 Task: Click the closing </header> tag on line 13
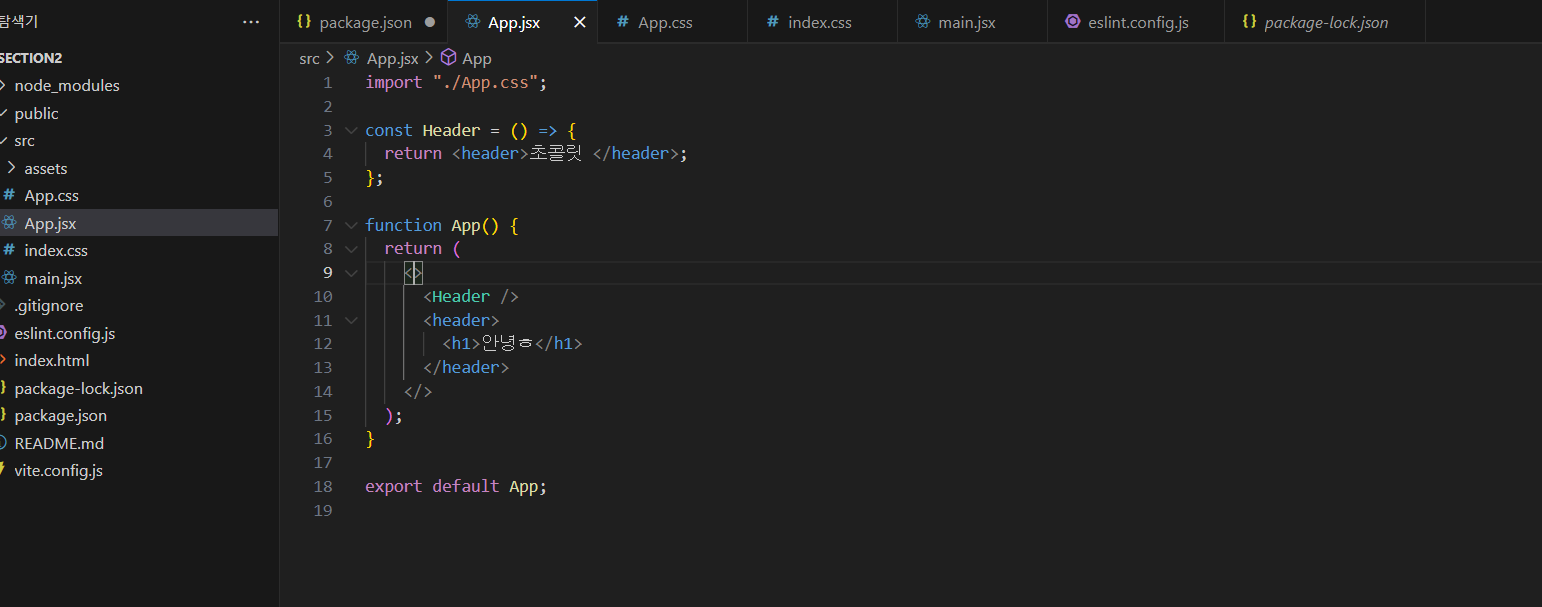(466, 368)
